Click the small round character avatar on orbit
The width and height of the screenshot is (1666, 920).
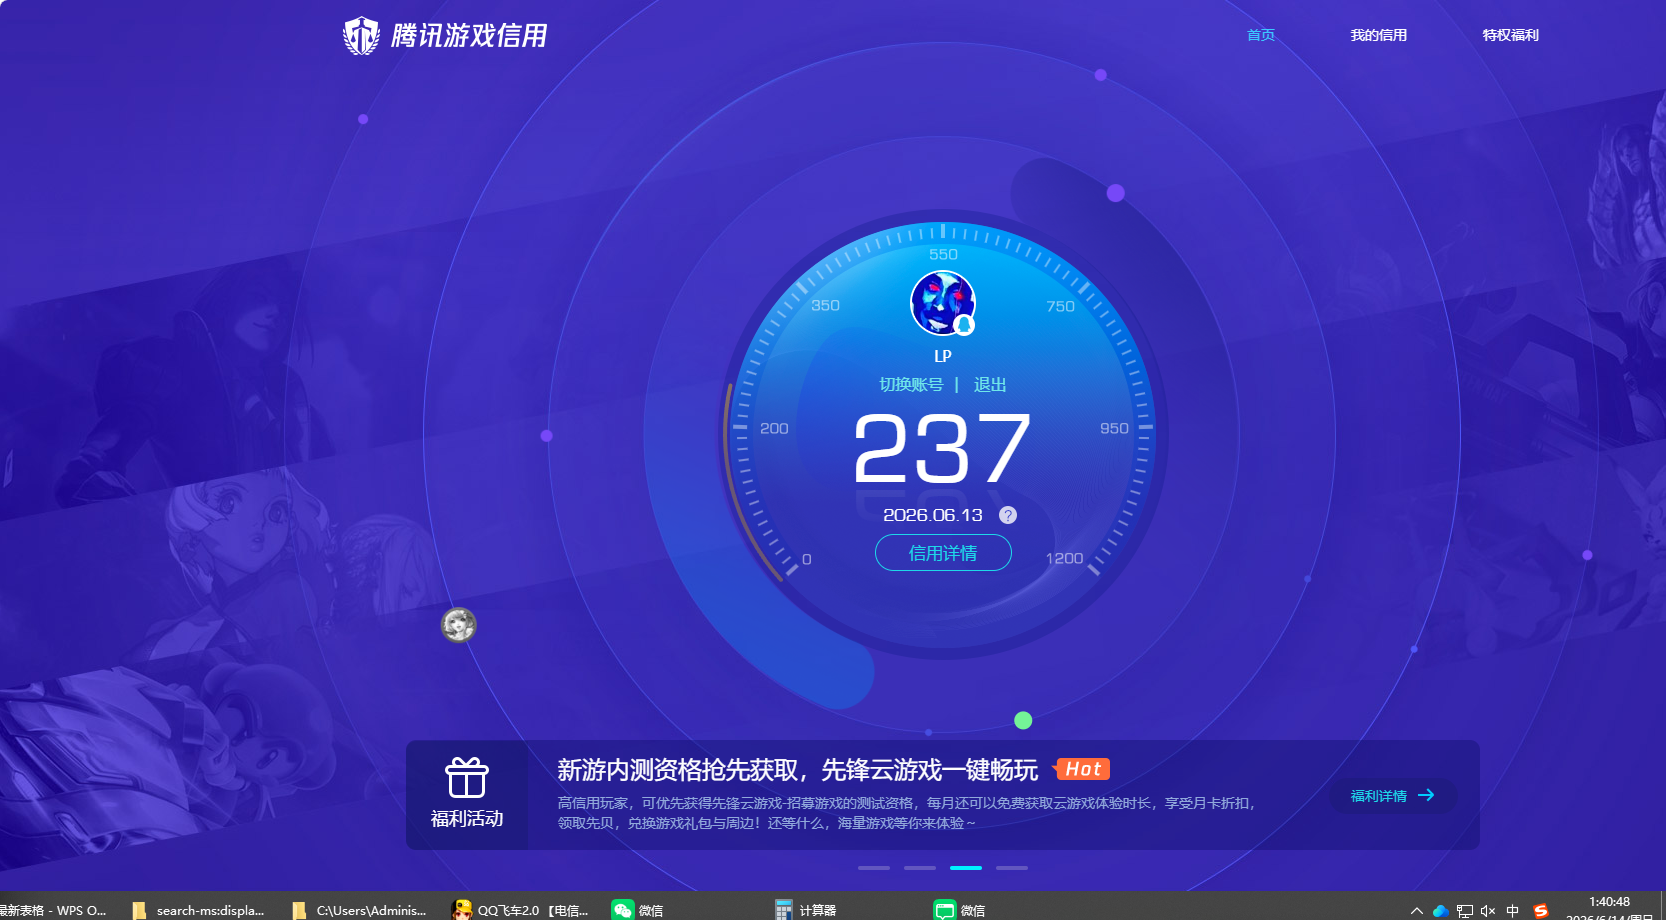(x=459, y=625)
